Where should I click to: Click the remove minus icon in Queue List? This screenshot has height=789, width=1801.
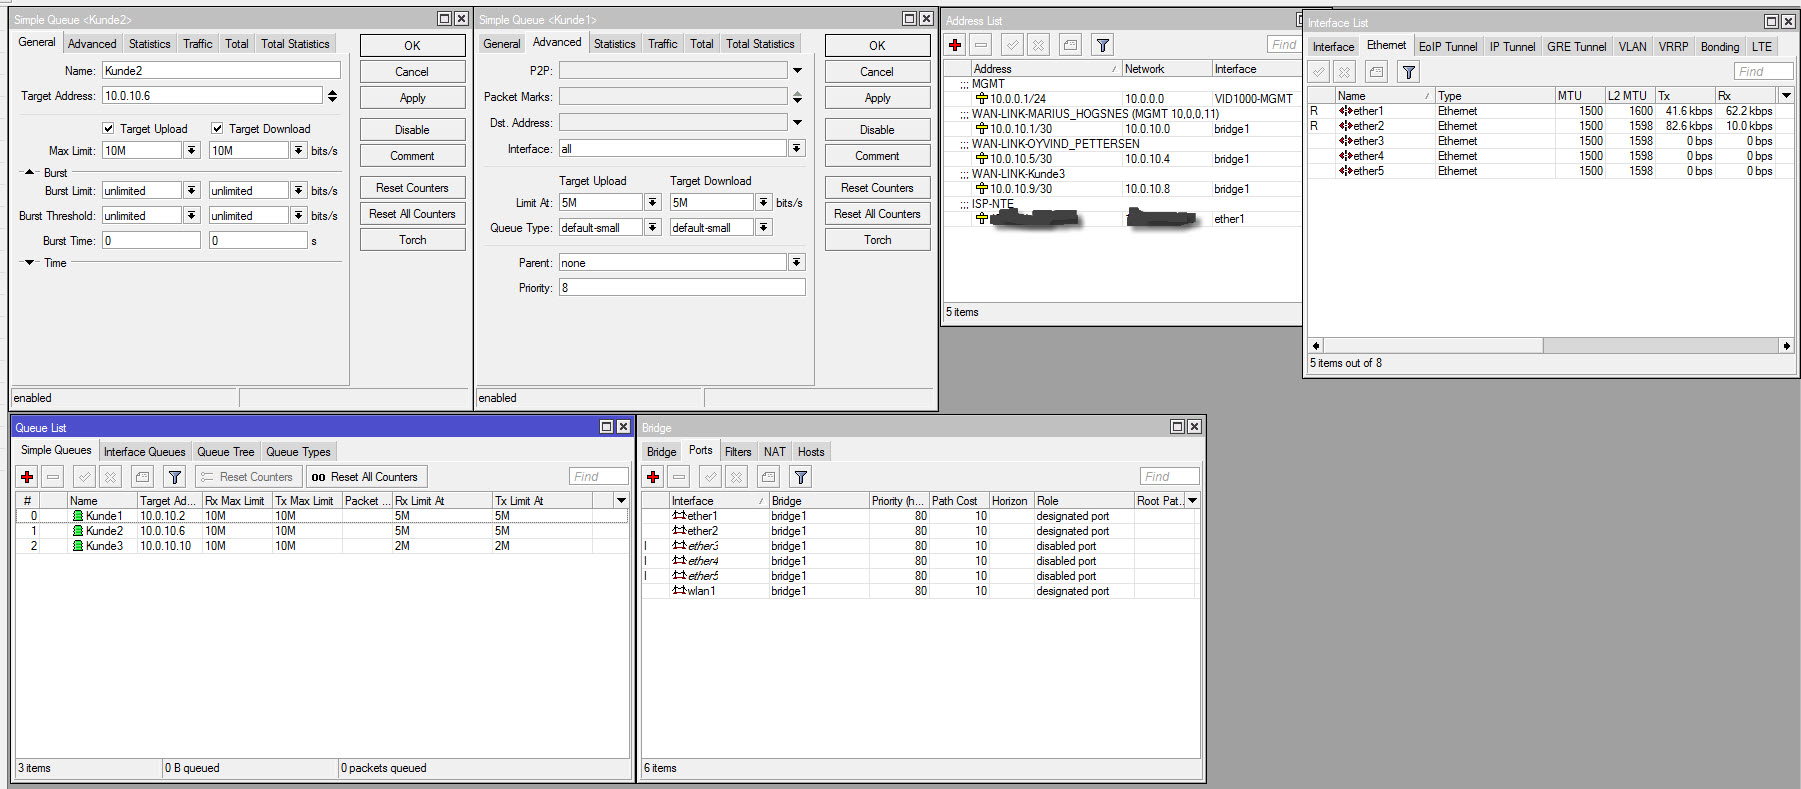pos(53,477)
